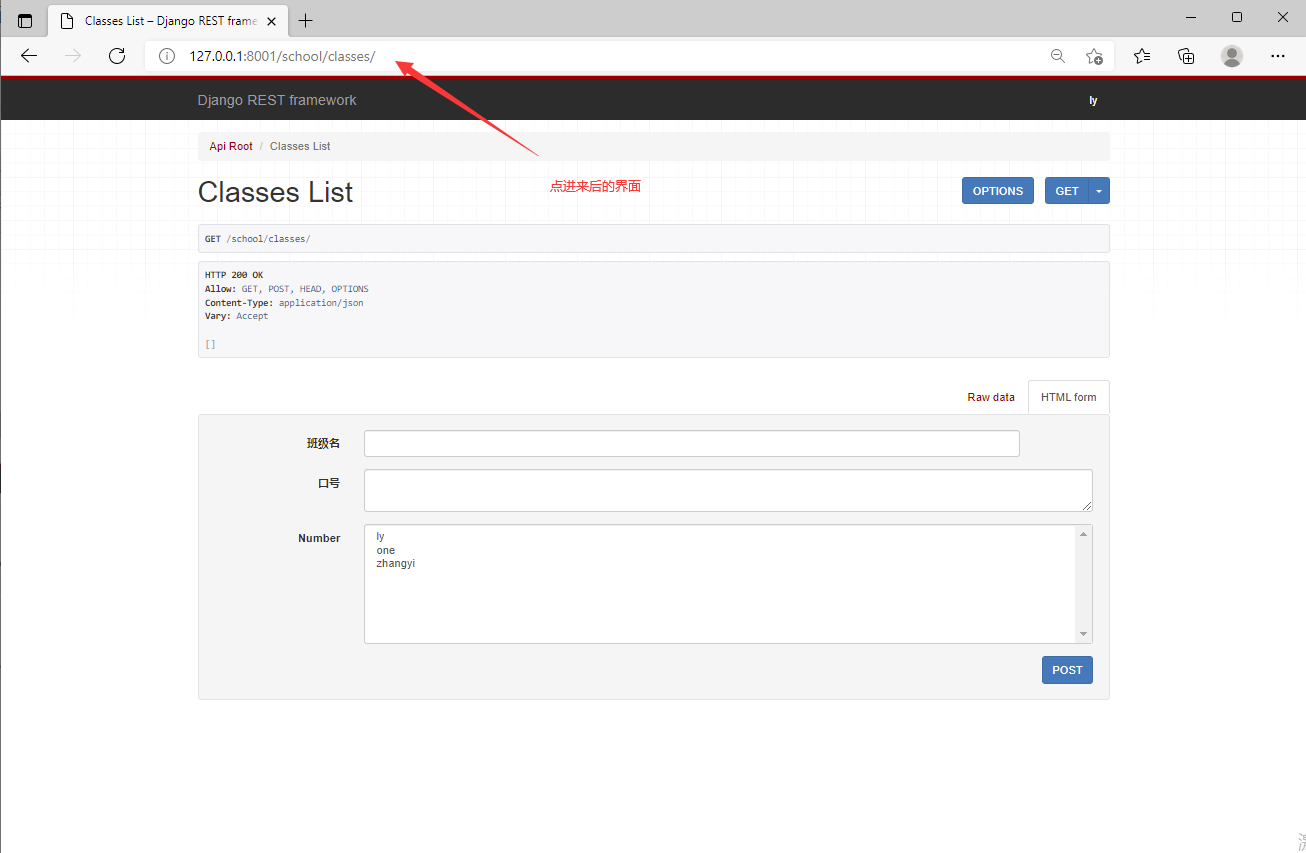The height and width of the screenshot is (853, 1306).
Task: Click the Number list scroll down arrow
Action: pyautogui.click(x=1083, y=634)
